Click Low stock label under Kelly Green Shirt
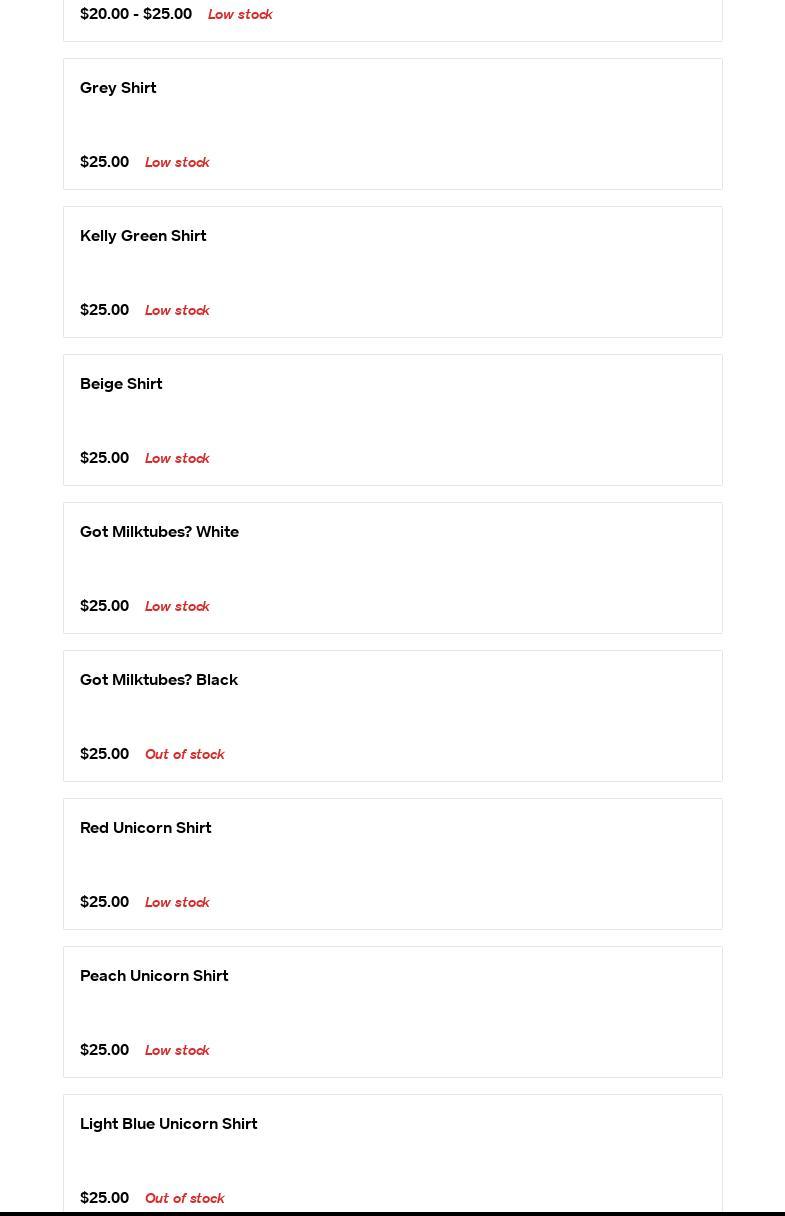 pos(177,310)
